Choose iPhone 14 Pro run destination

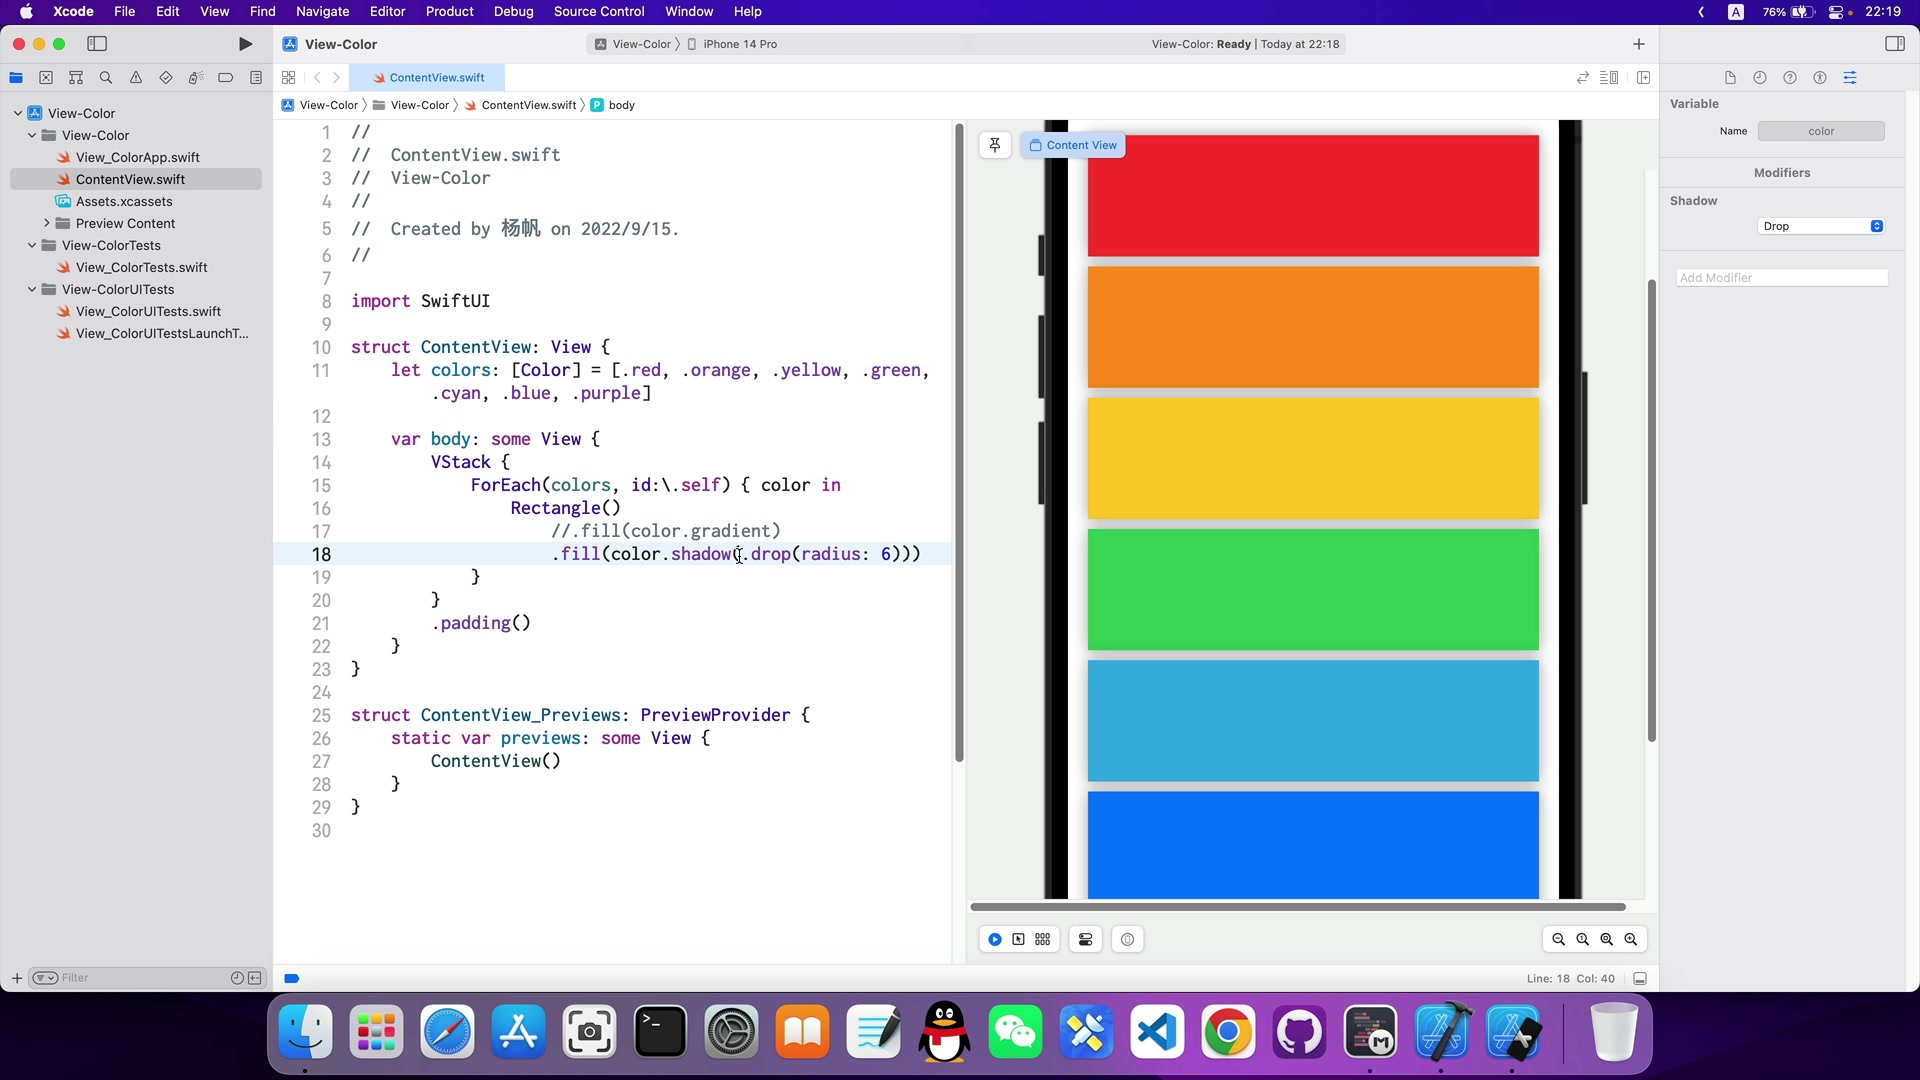[x=740, y=44]
